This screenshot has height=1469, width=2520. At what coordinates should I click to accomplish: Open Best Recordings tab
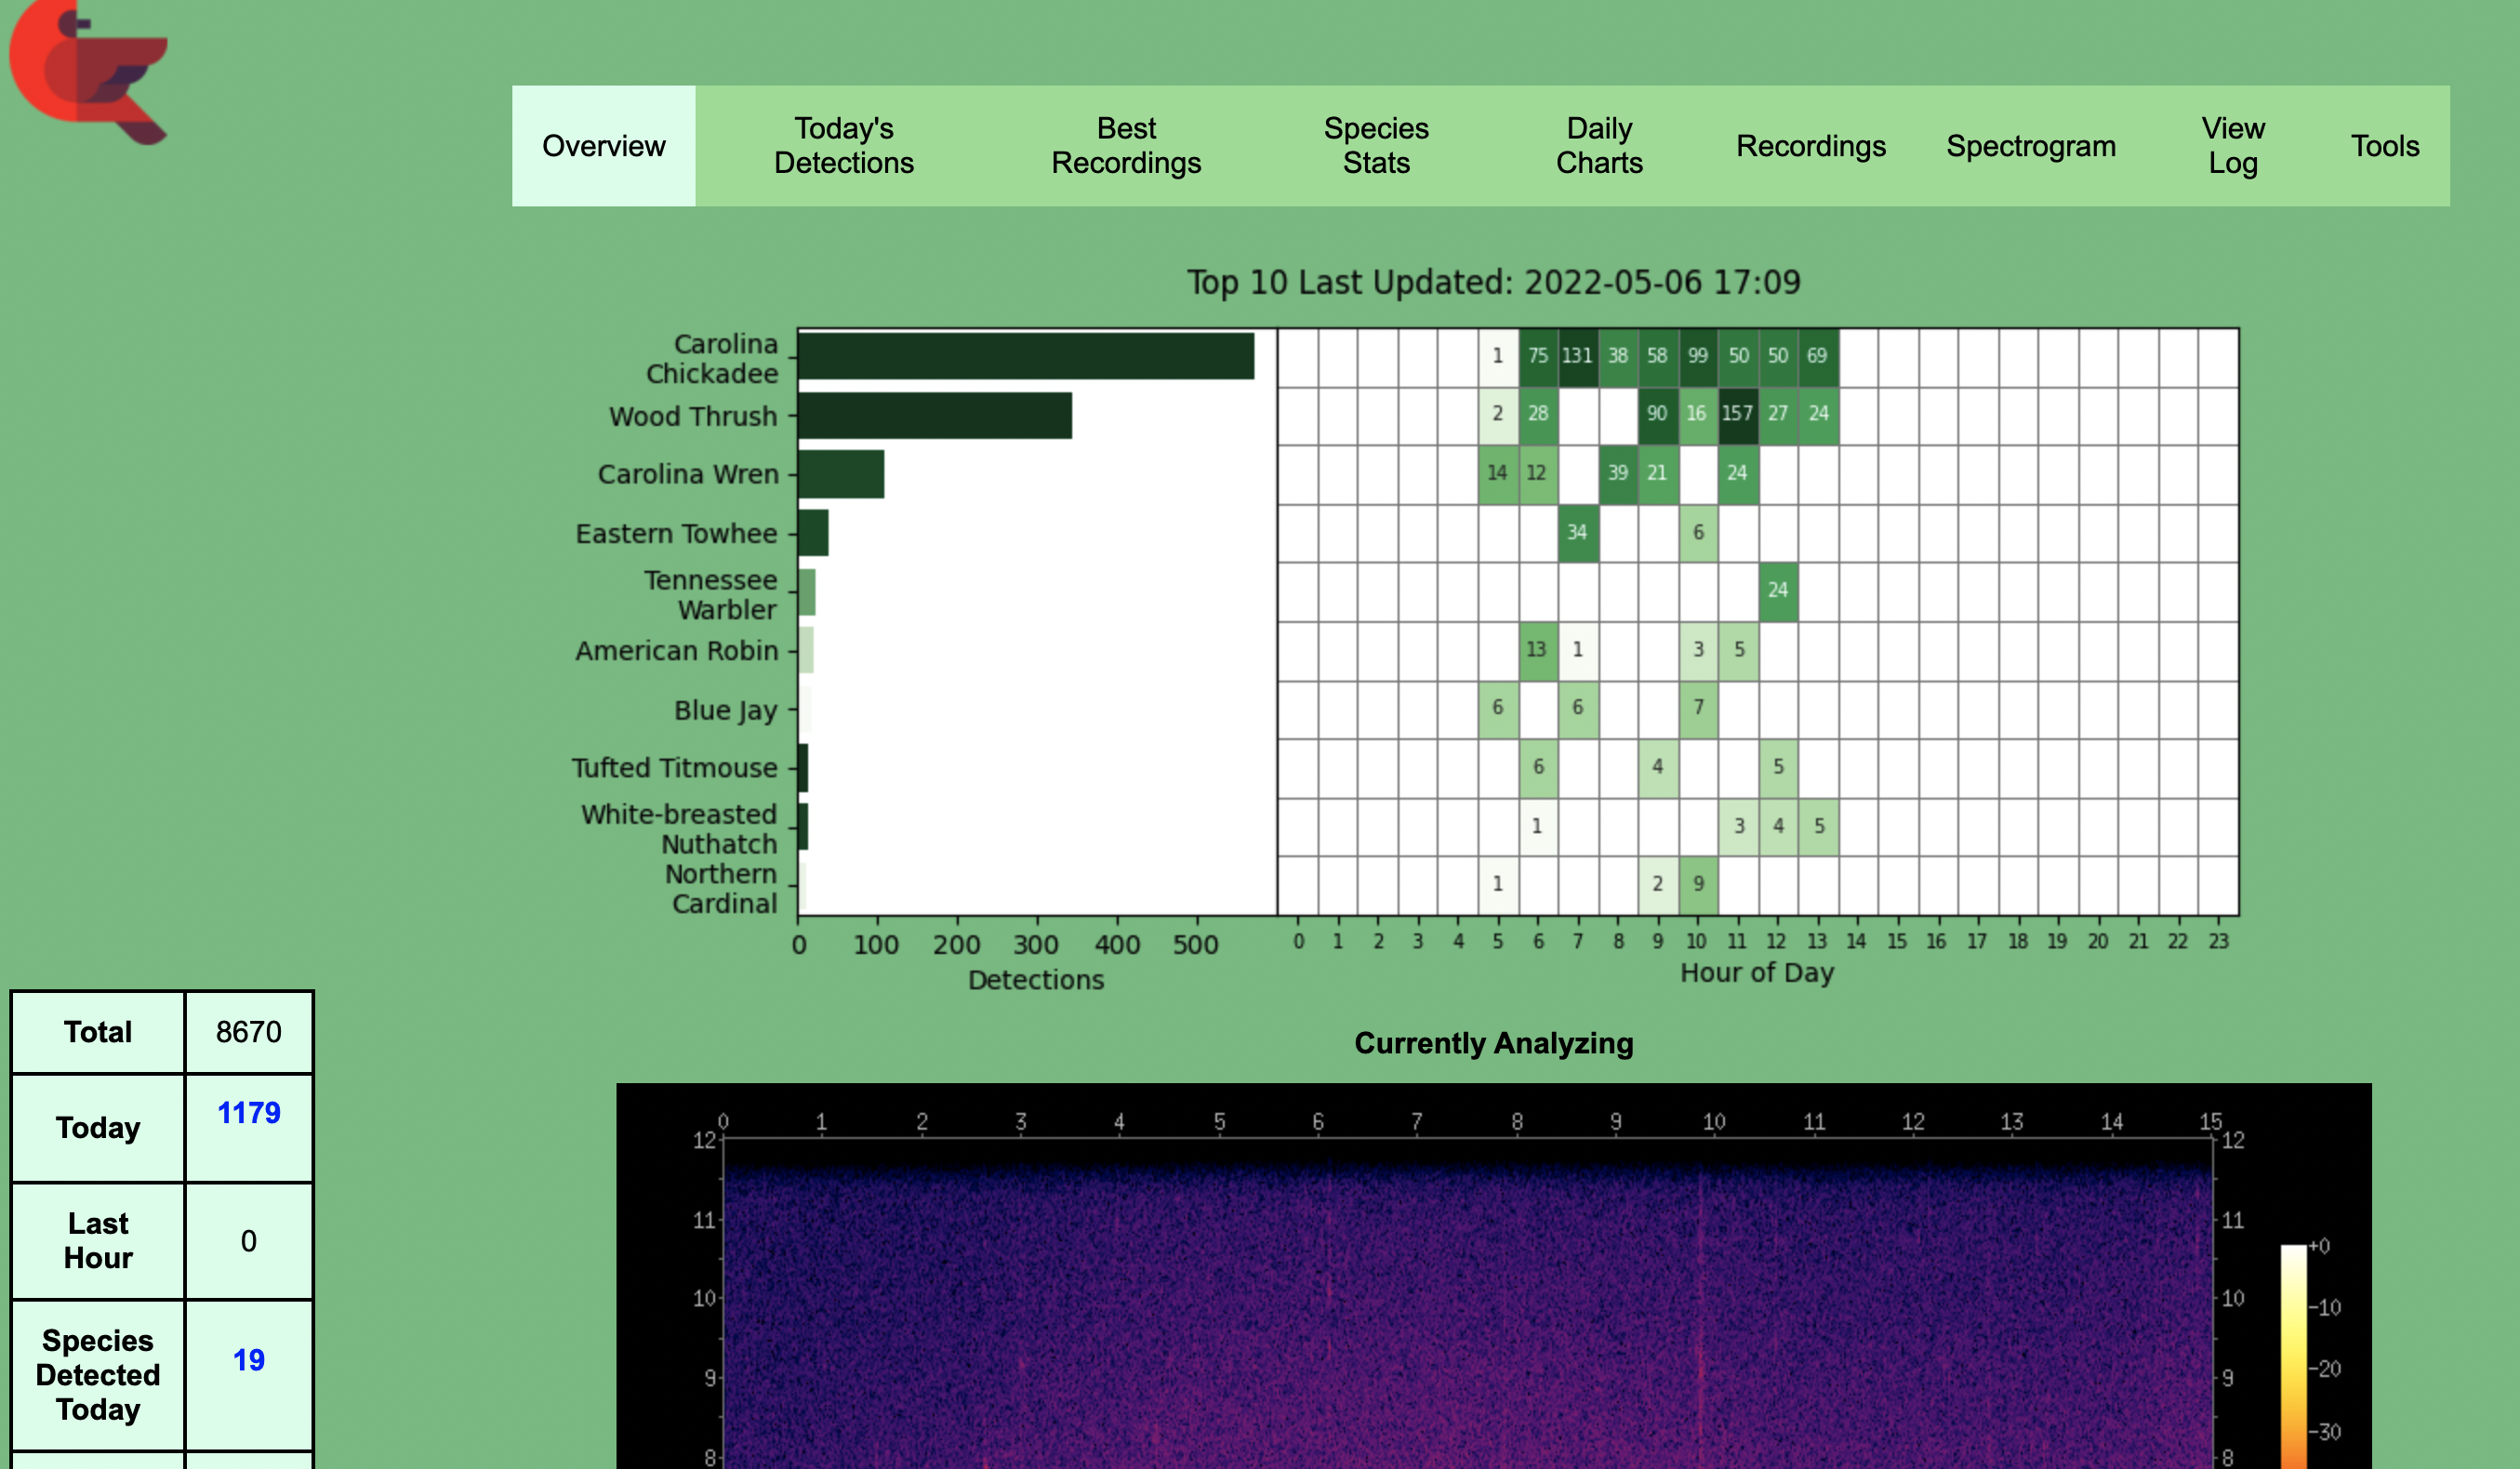click(x=1126, y=146)
